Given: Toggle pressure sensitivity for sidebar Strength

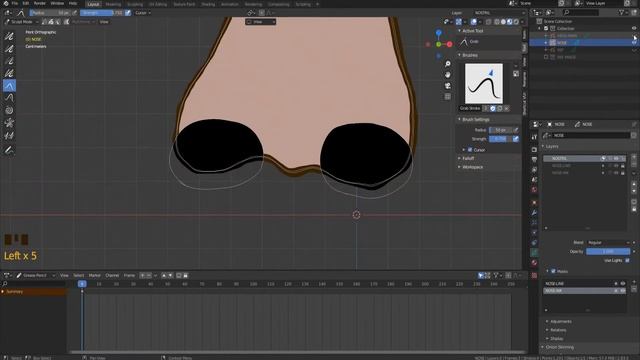Looking at the screenshot, I should point(516,139).
